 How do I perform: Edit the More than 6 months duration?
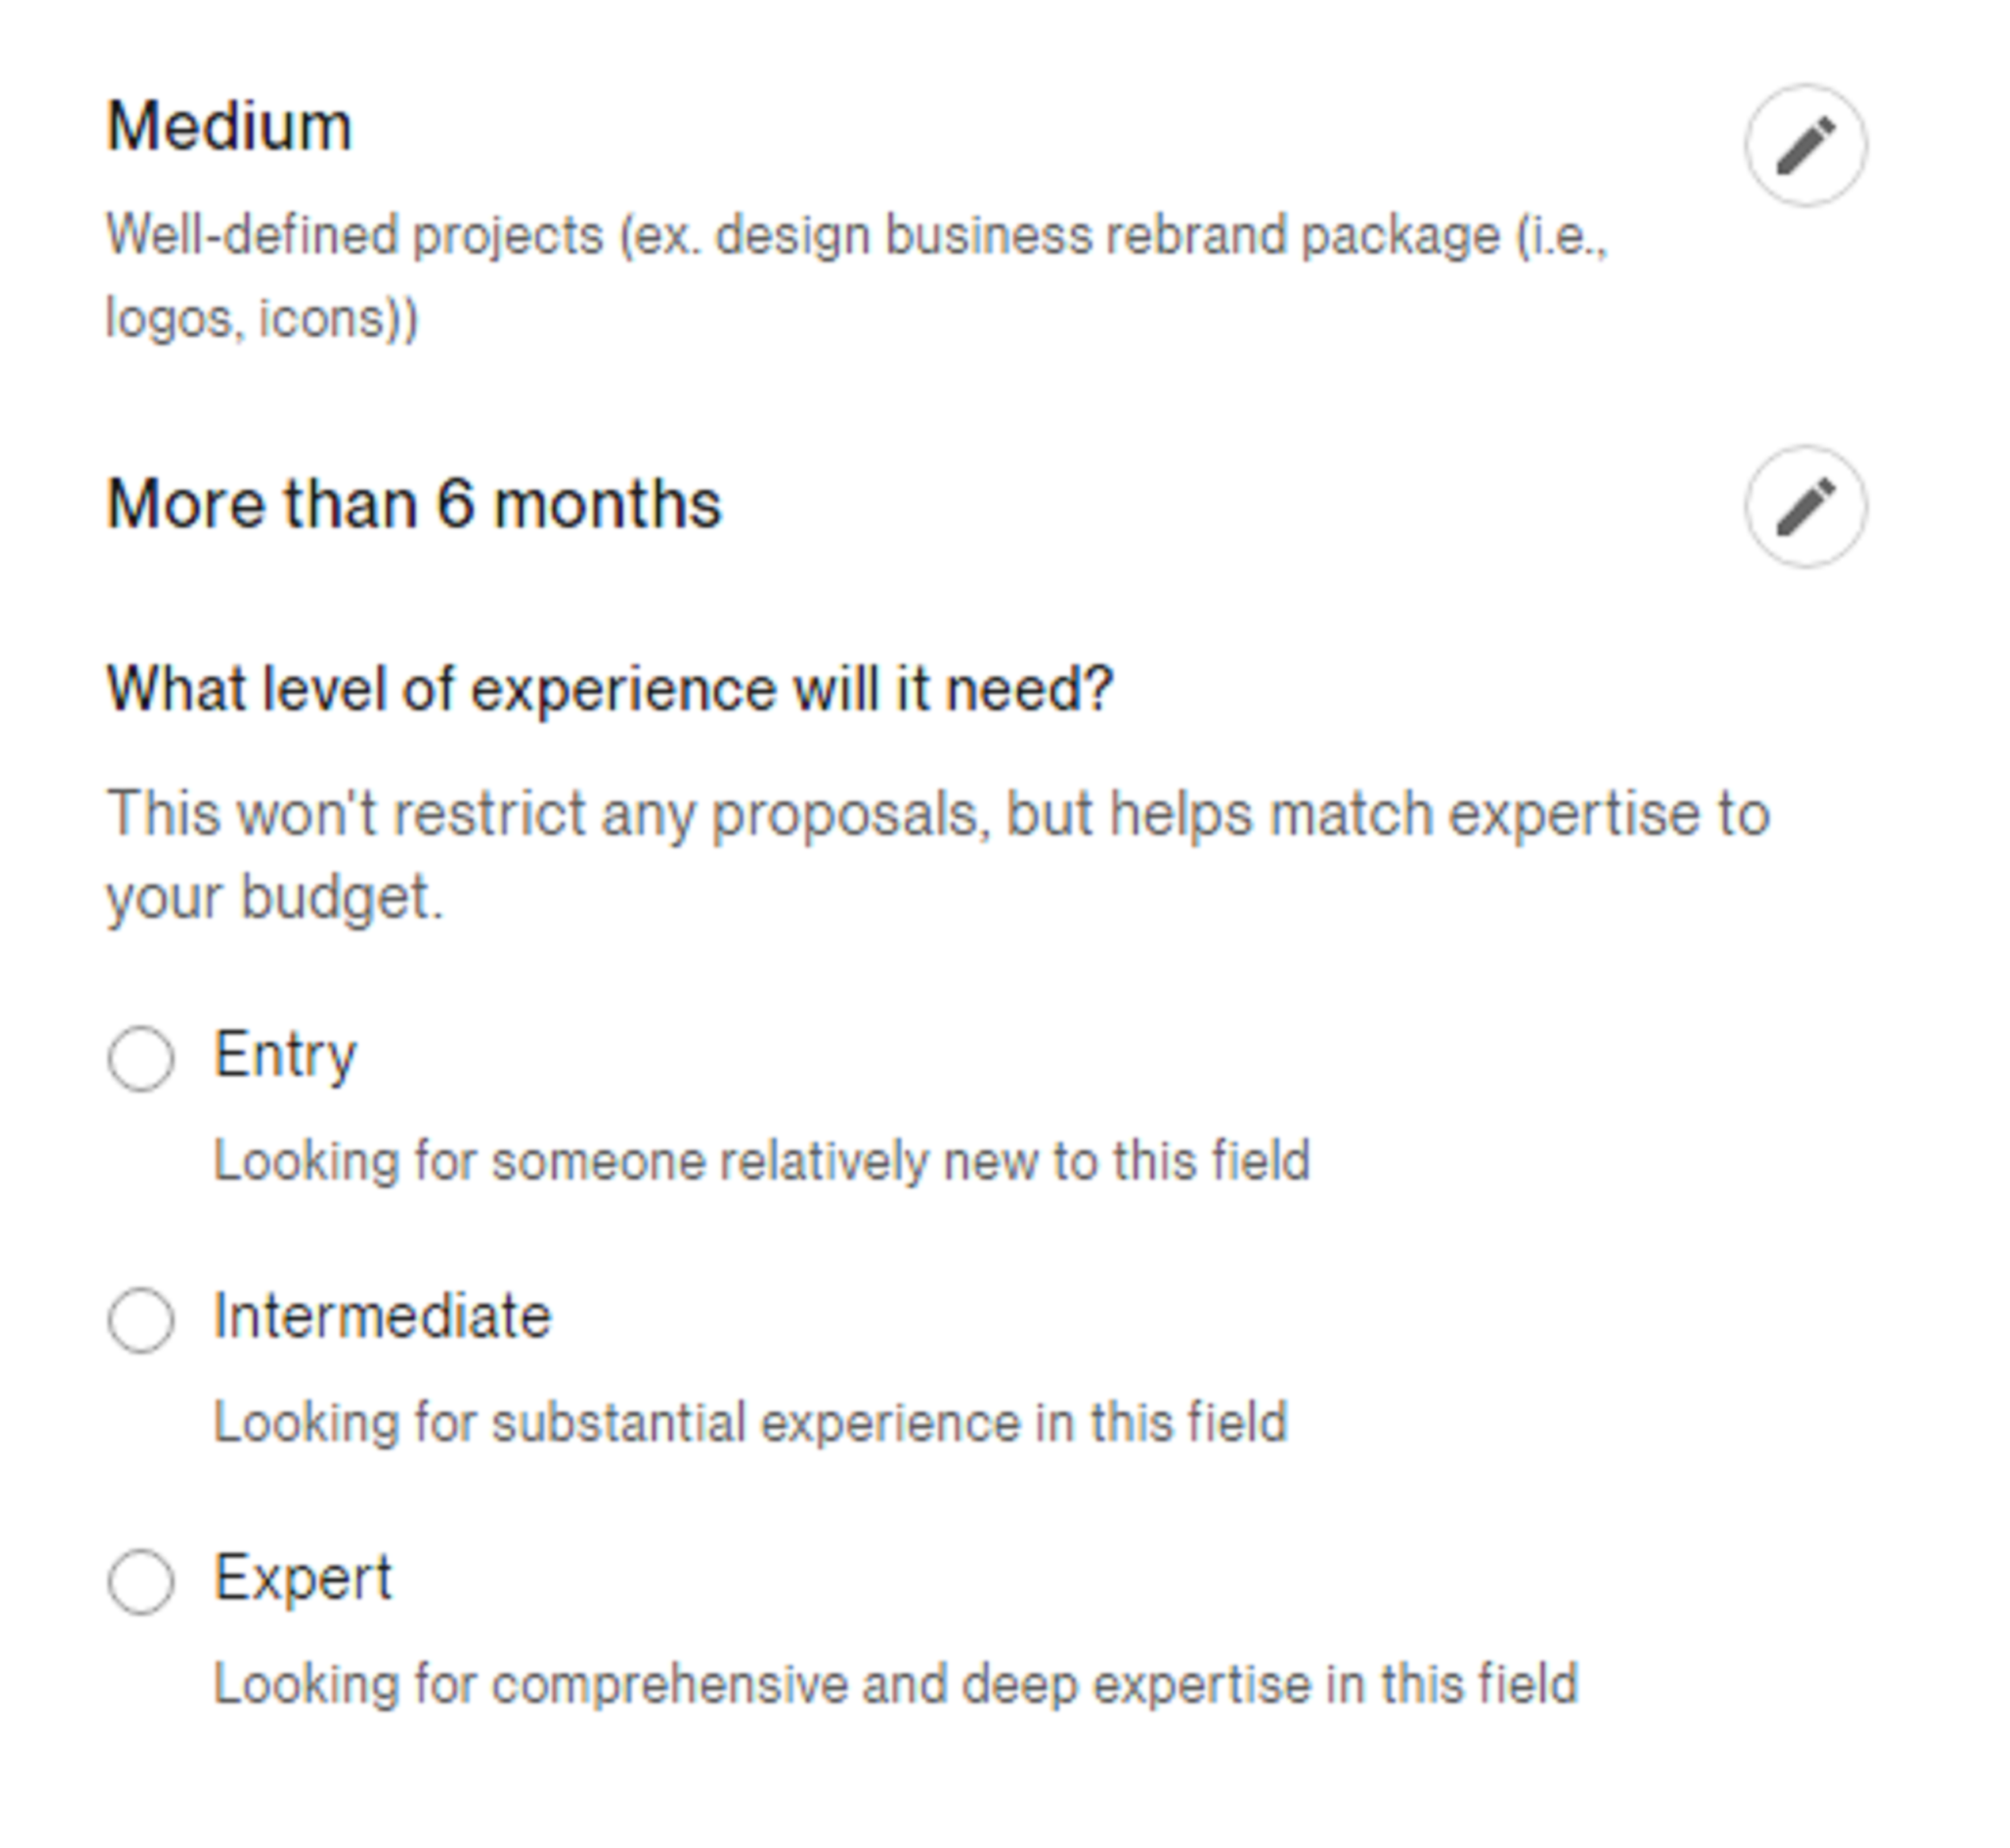pyautogui.click(x=1805, y=506)
